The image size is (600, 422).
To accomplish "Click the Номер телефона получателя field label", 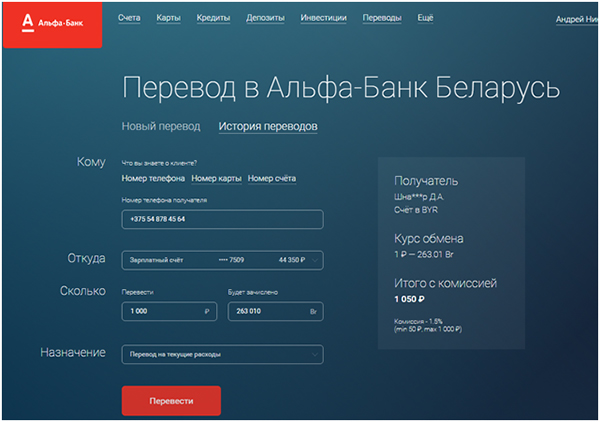I will point(164,200).
